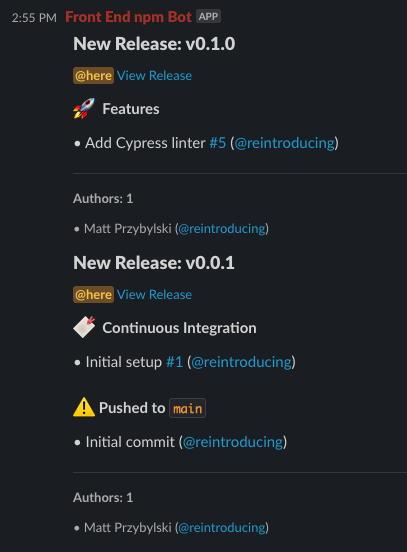Open the Front End npm Bot profile
This screenshot has height=552, width=407.
click(128, 17)
